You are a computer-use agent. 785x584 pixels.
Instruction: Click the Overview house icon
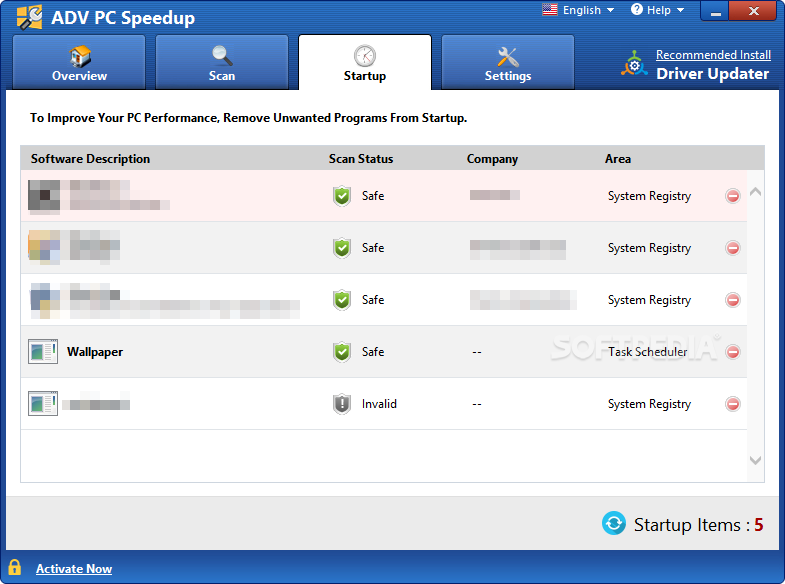[x=80, y=56]
